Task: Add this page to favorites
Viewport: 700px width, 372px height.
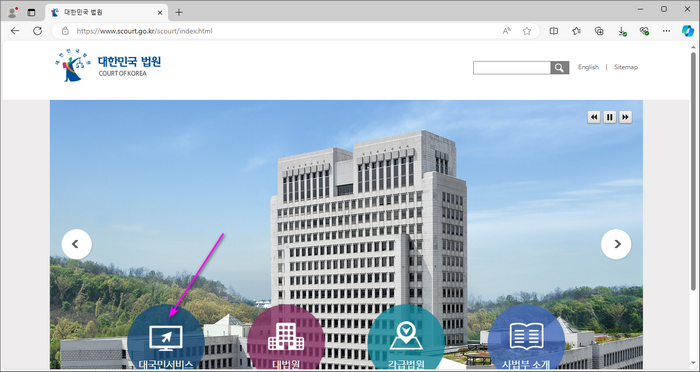Action: [x=527, y=31]
